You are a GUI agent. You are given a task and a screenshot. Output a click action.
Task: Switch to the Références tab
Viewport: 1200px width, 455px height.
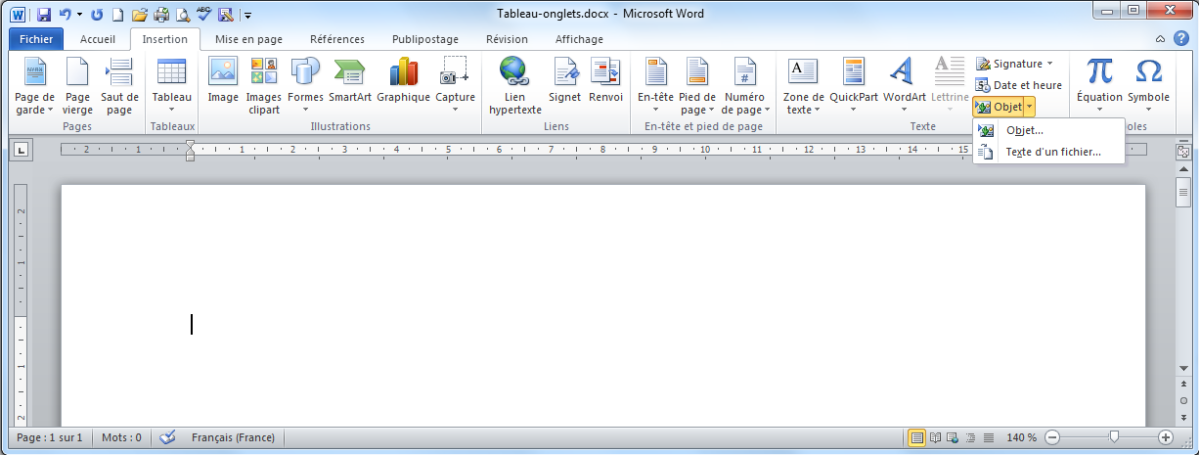click(337, 39)
